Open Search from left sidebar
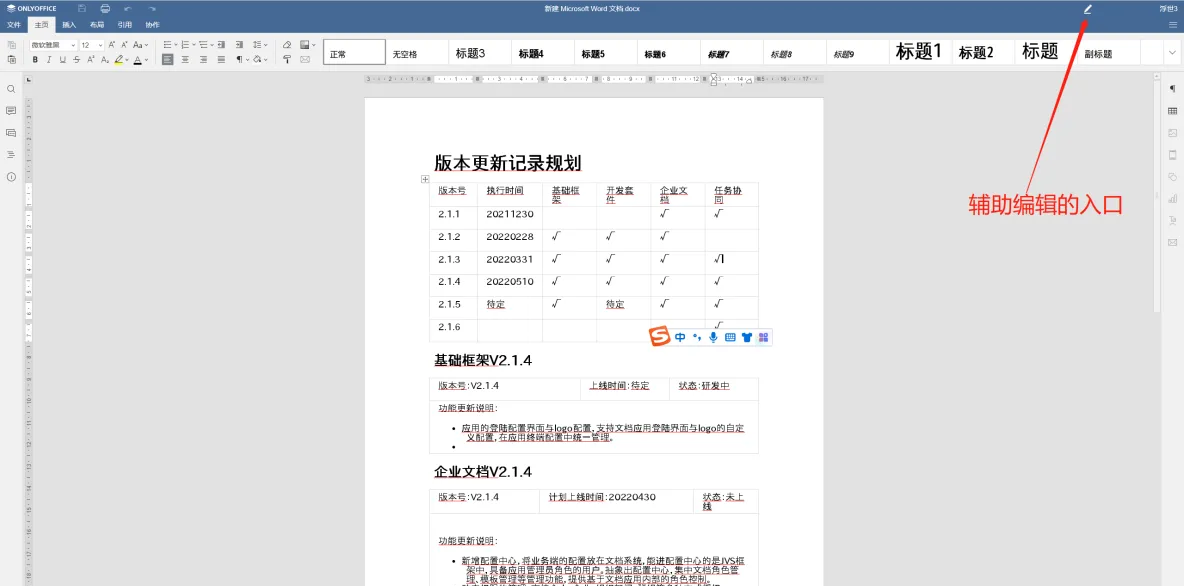1184x586 pixels. click(x=11, y=88)
